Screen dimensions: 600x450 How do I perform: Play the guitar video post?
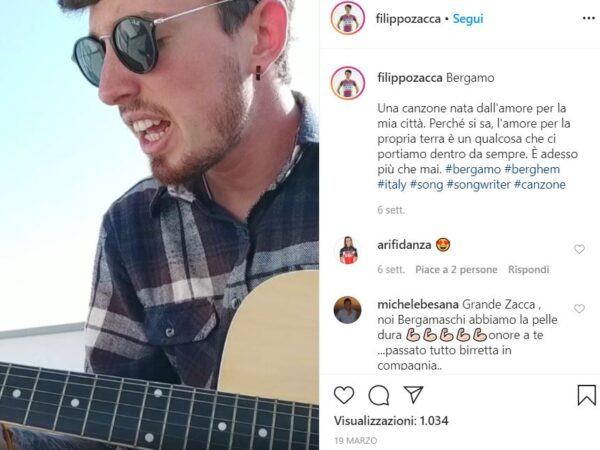pyautogui.click(x=159, y=225)
